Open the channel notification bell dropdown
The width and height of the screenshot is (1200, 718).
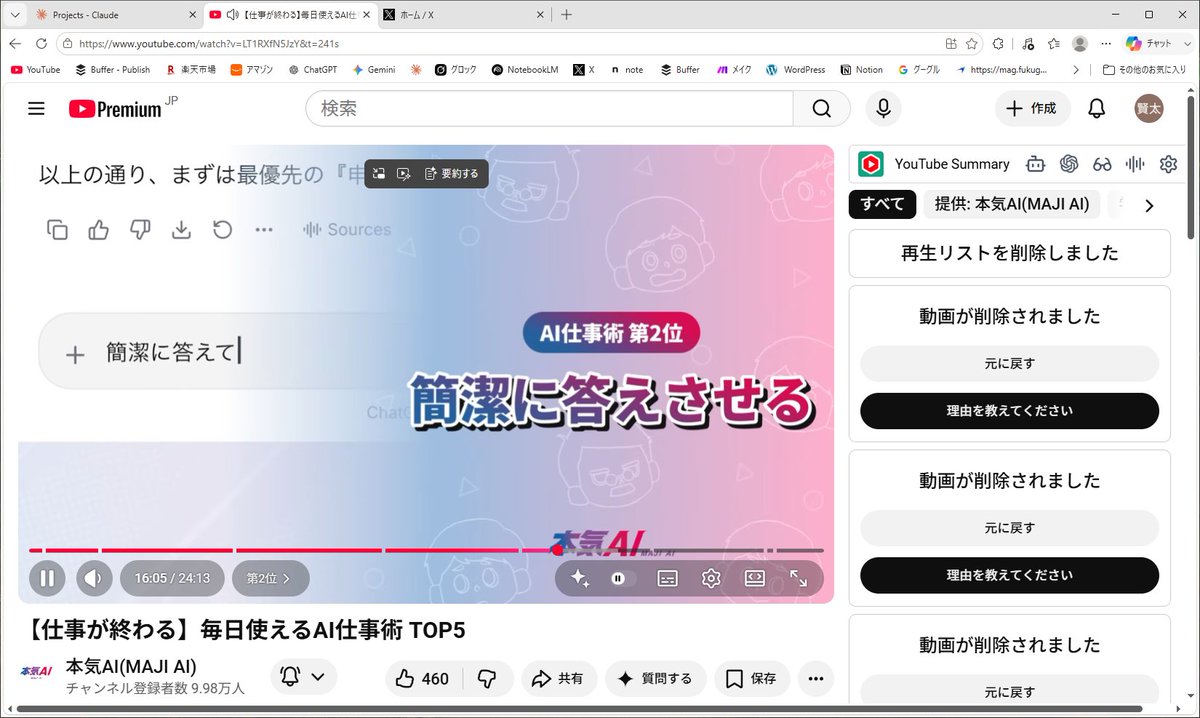coord(303,677)
